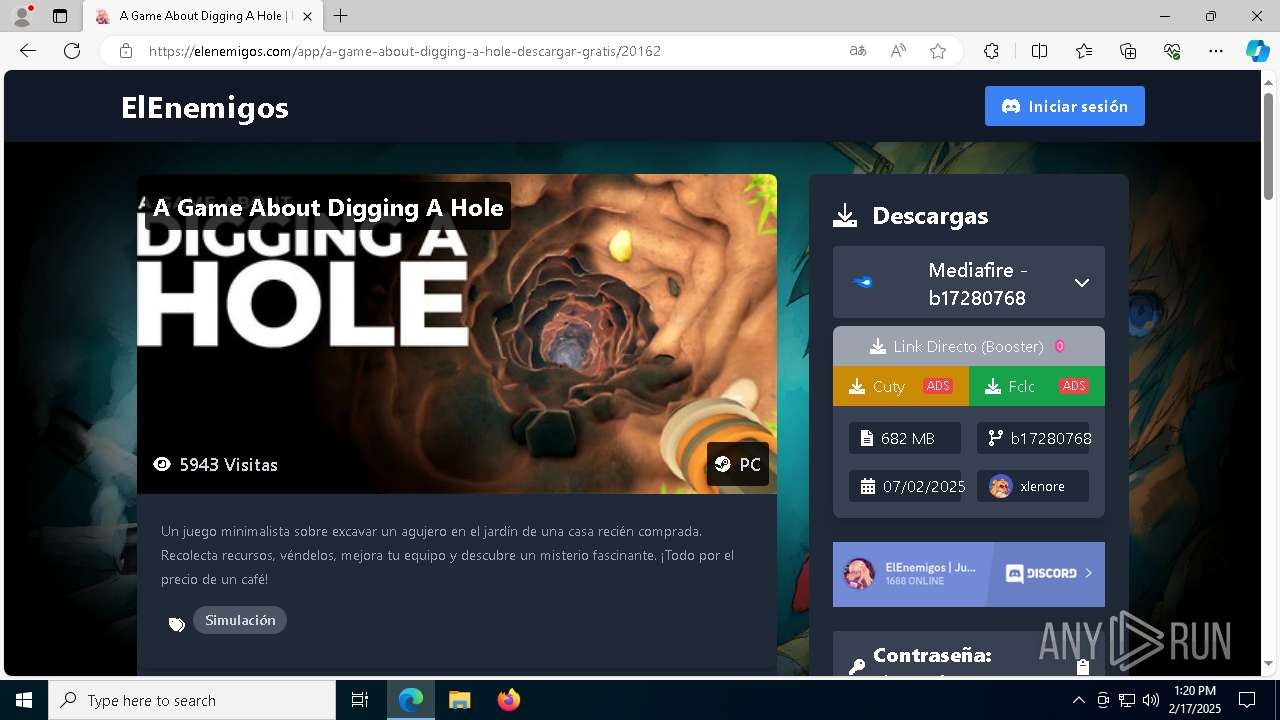The height and width of the screenshot is (720, 1280).
Task: Activate read aloud icon
Action: pyautogui.click(x=898, y=51)
